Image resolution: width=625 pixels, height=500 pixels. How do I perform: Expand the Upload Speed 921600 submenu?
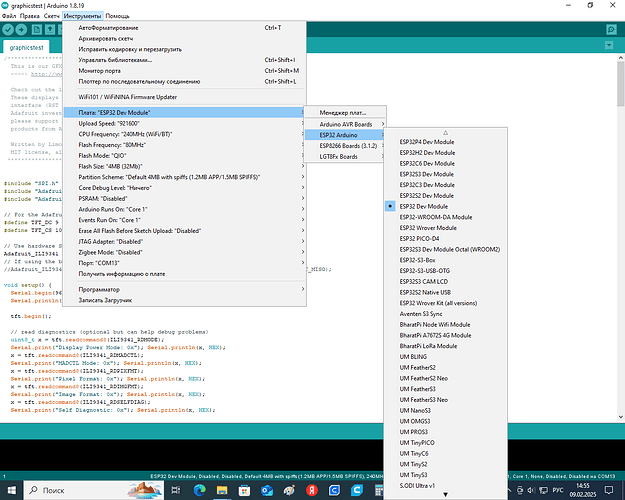185,124
